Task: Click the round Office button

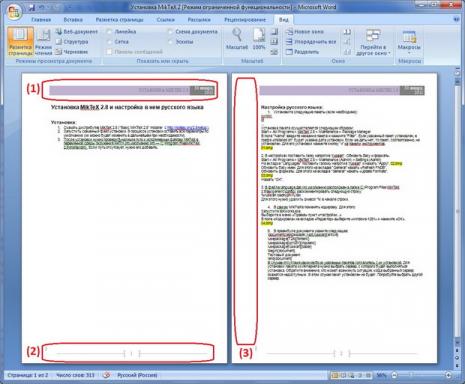Action: [13, 13]
